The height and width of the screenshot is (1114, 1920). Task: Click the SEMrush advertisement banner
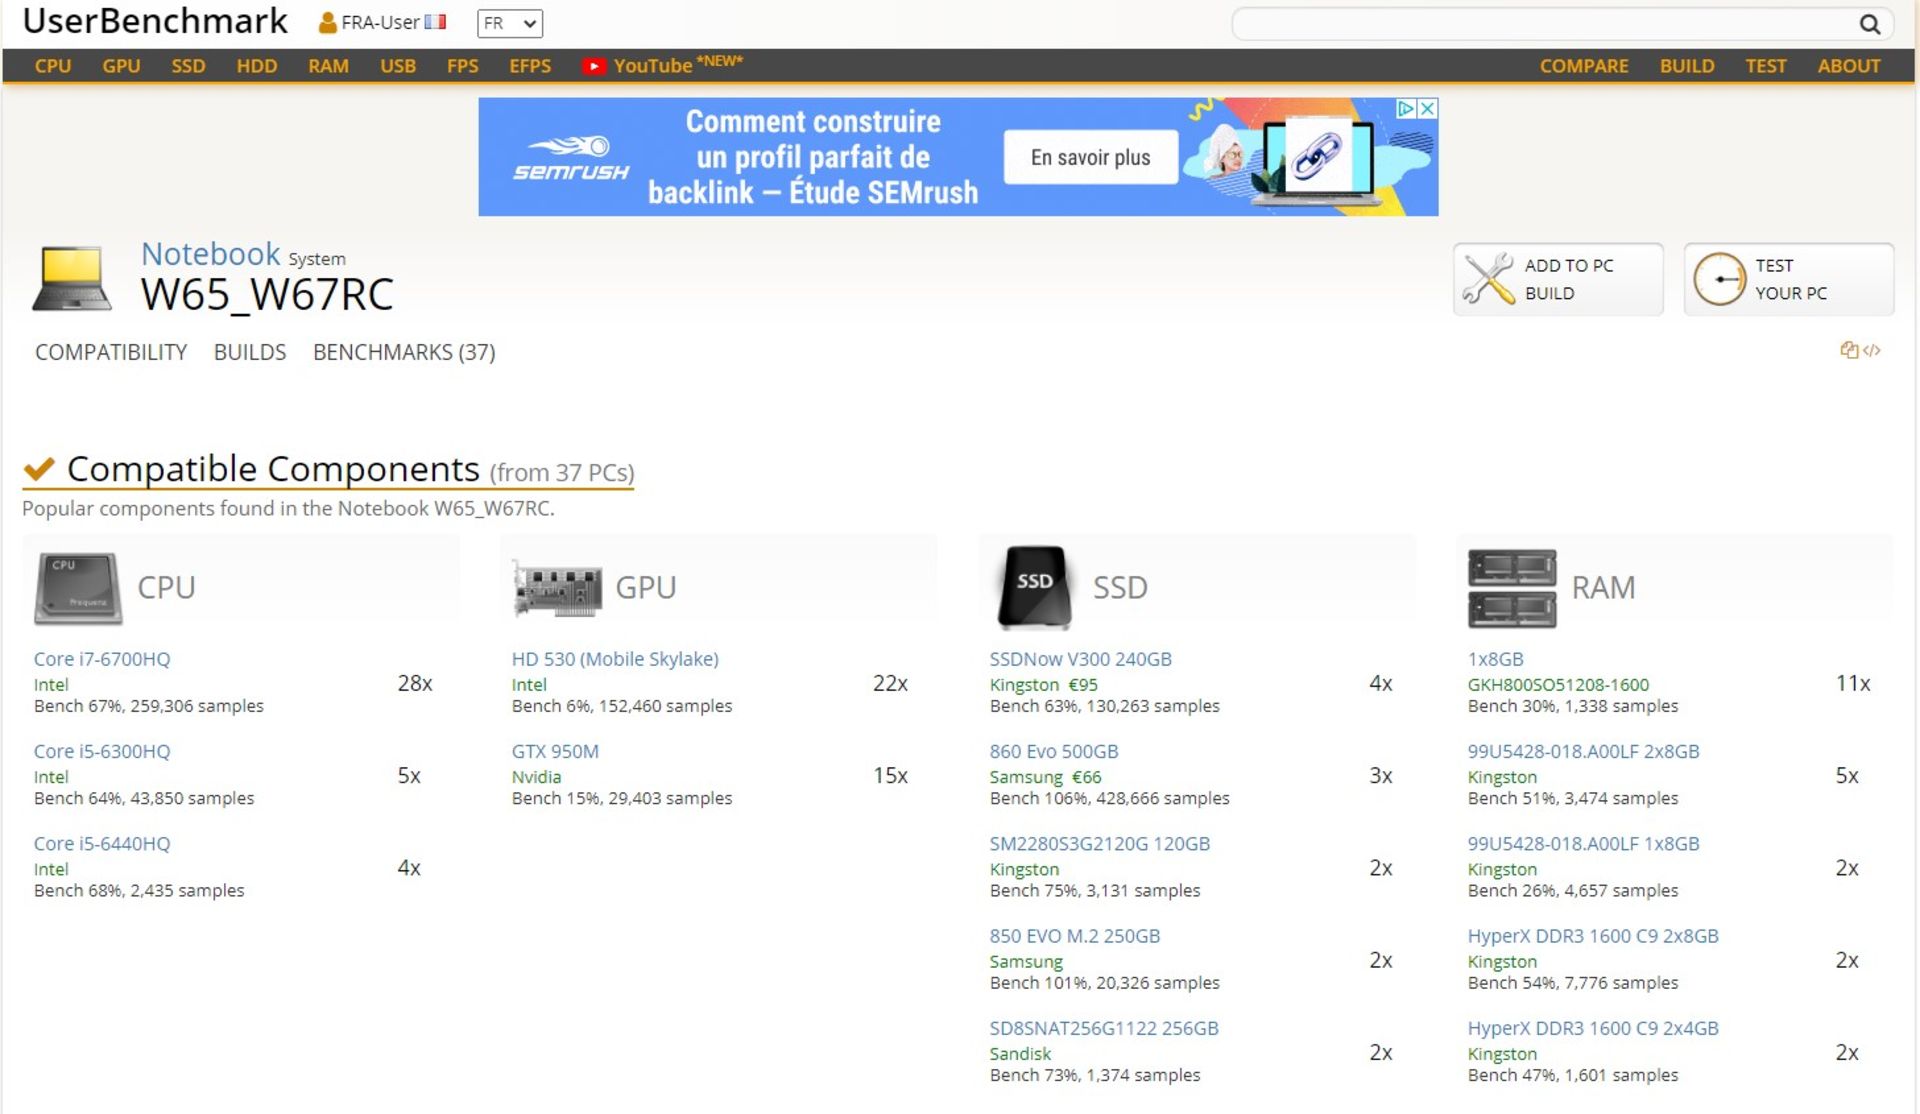pos(958,157)
